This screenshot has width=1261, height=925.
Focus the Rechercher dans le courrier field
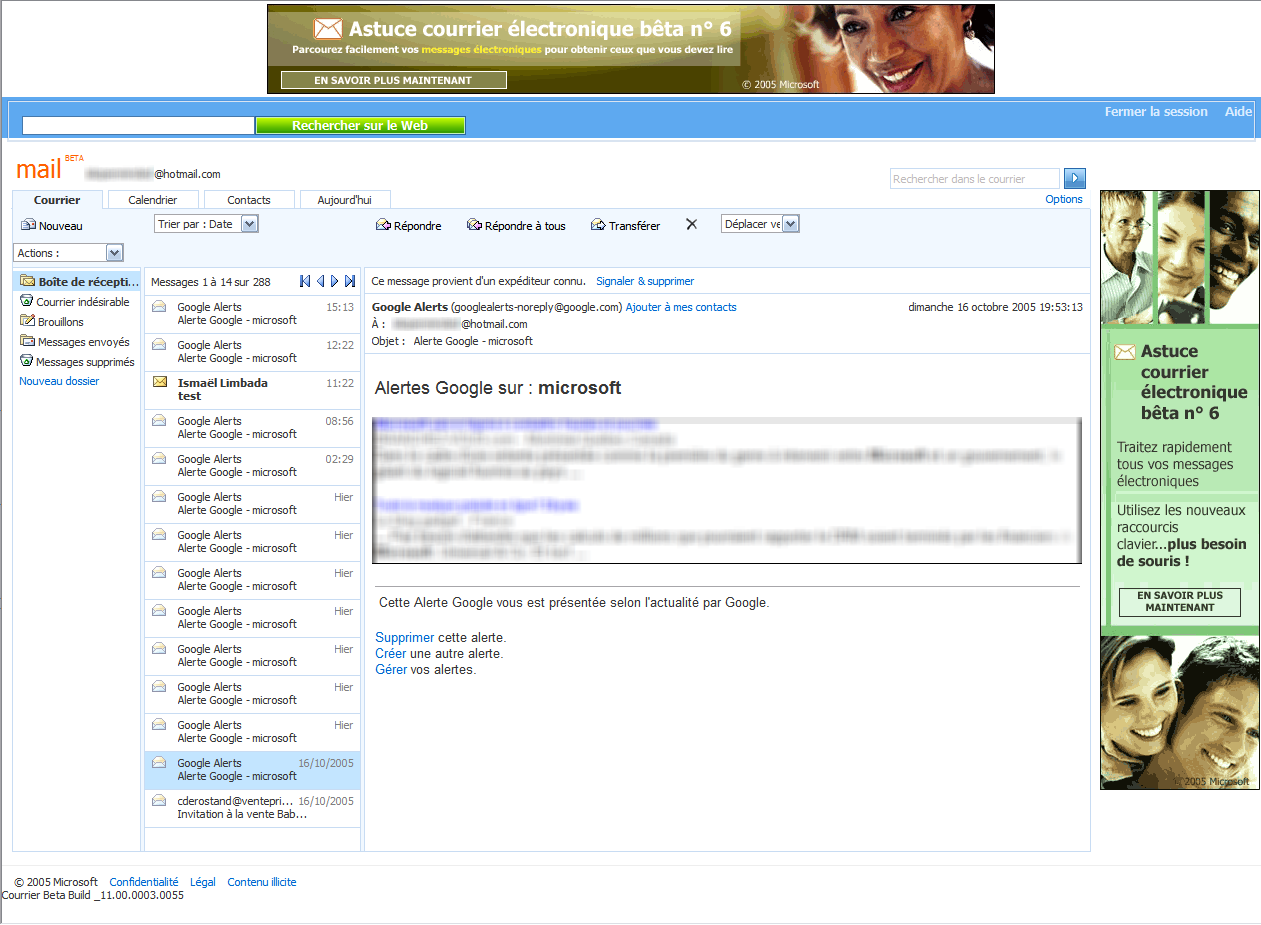(x=975, y=179)
